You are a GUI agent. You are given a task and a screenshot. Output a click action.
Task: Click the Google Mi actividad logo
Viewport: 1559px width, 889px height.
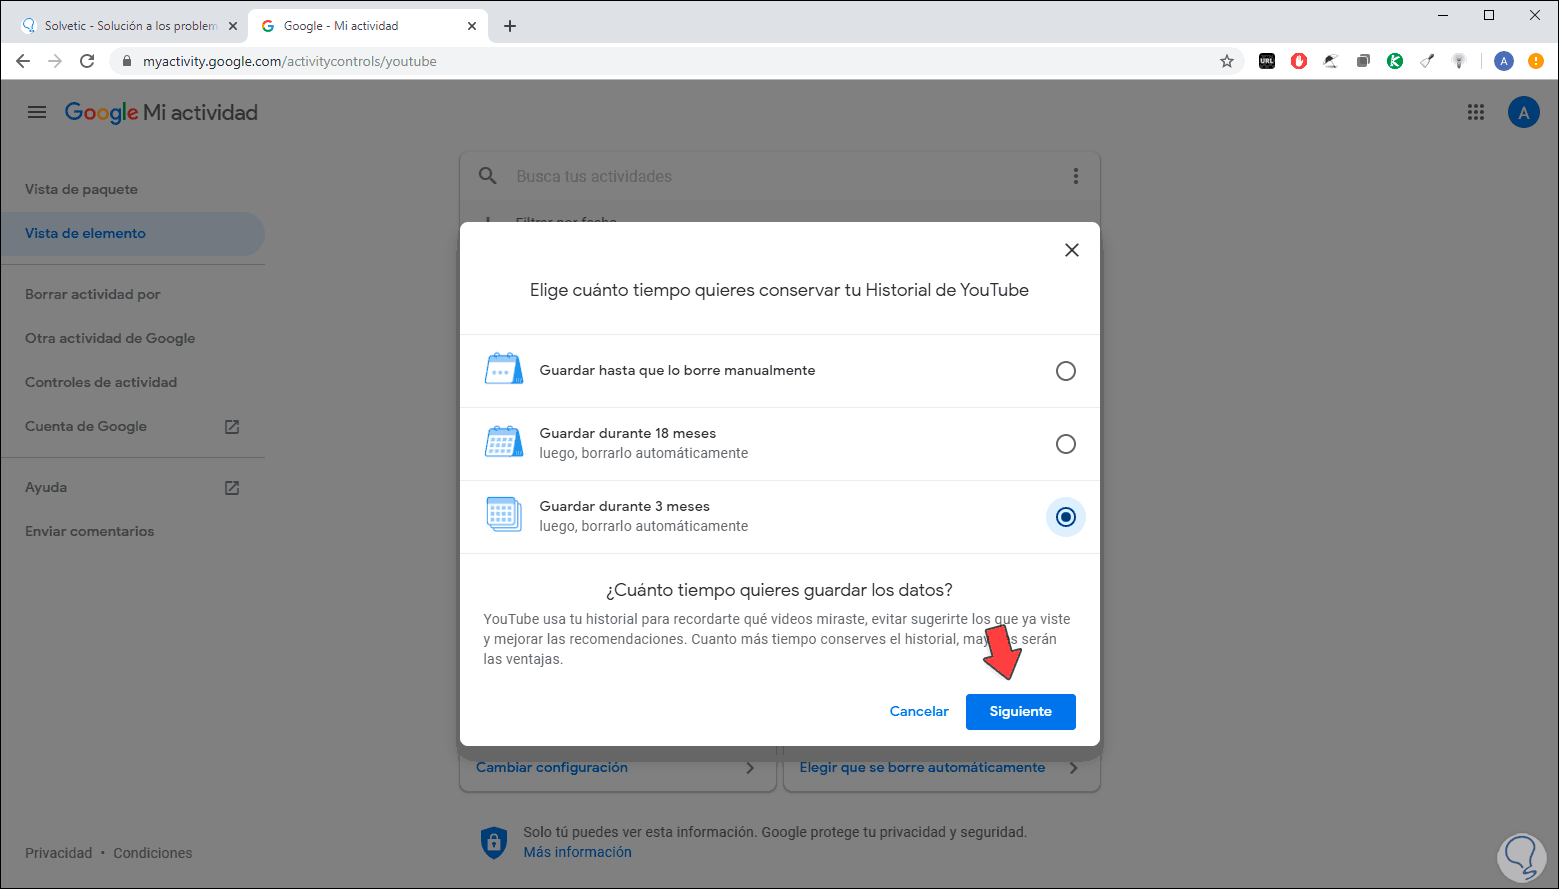[161, 112]
